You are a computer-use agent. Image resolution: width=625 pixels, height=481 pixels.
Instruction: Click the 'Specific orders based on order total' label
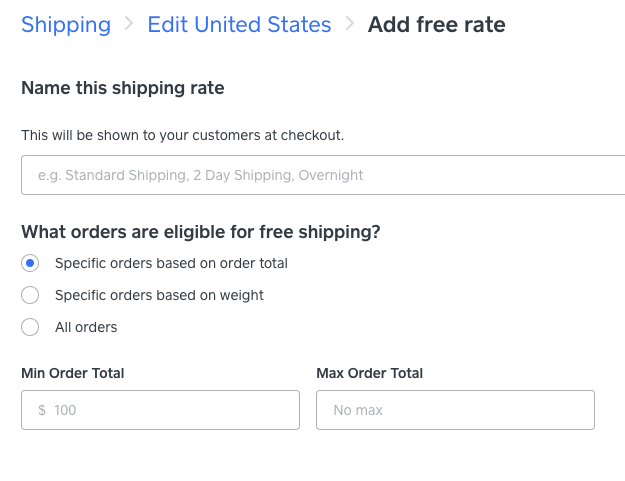[171, 263]
